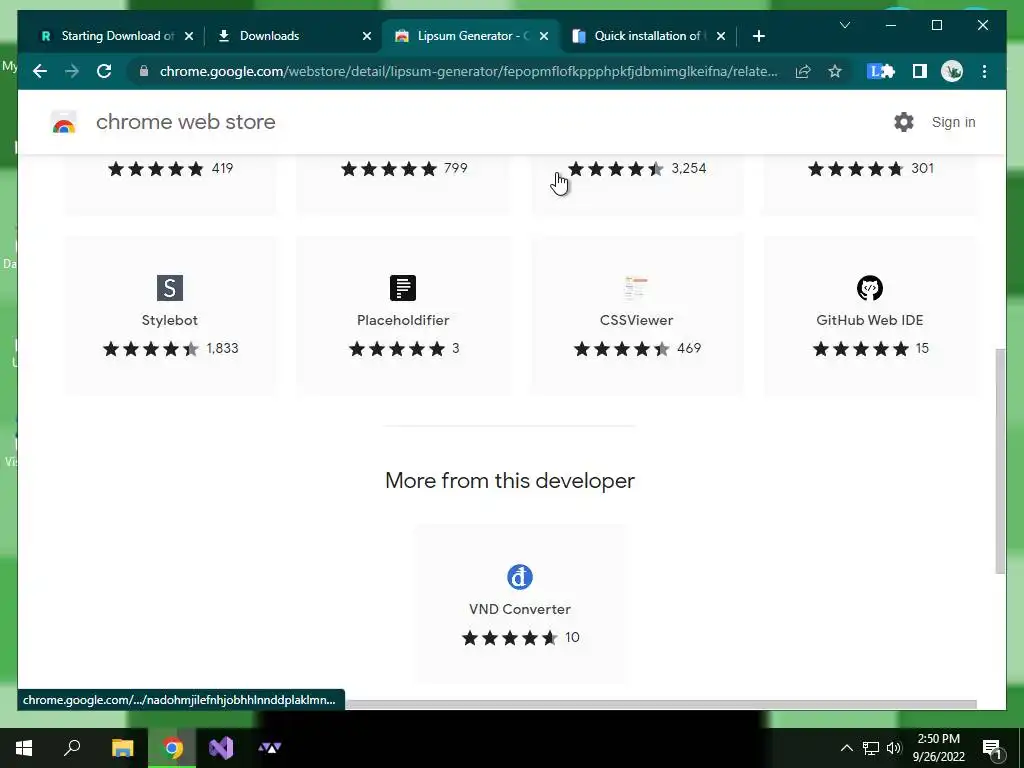The image size is (1024, 768).
Task: Click the Chrome icon in the taskbar
Action: tap(172, 748)
